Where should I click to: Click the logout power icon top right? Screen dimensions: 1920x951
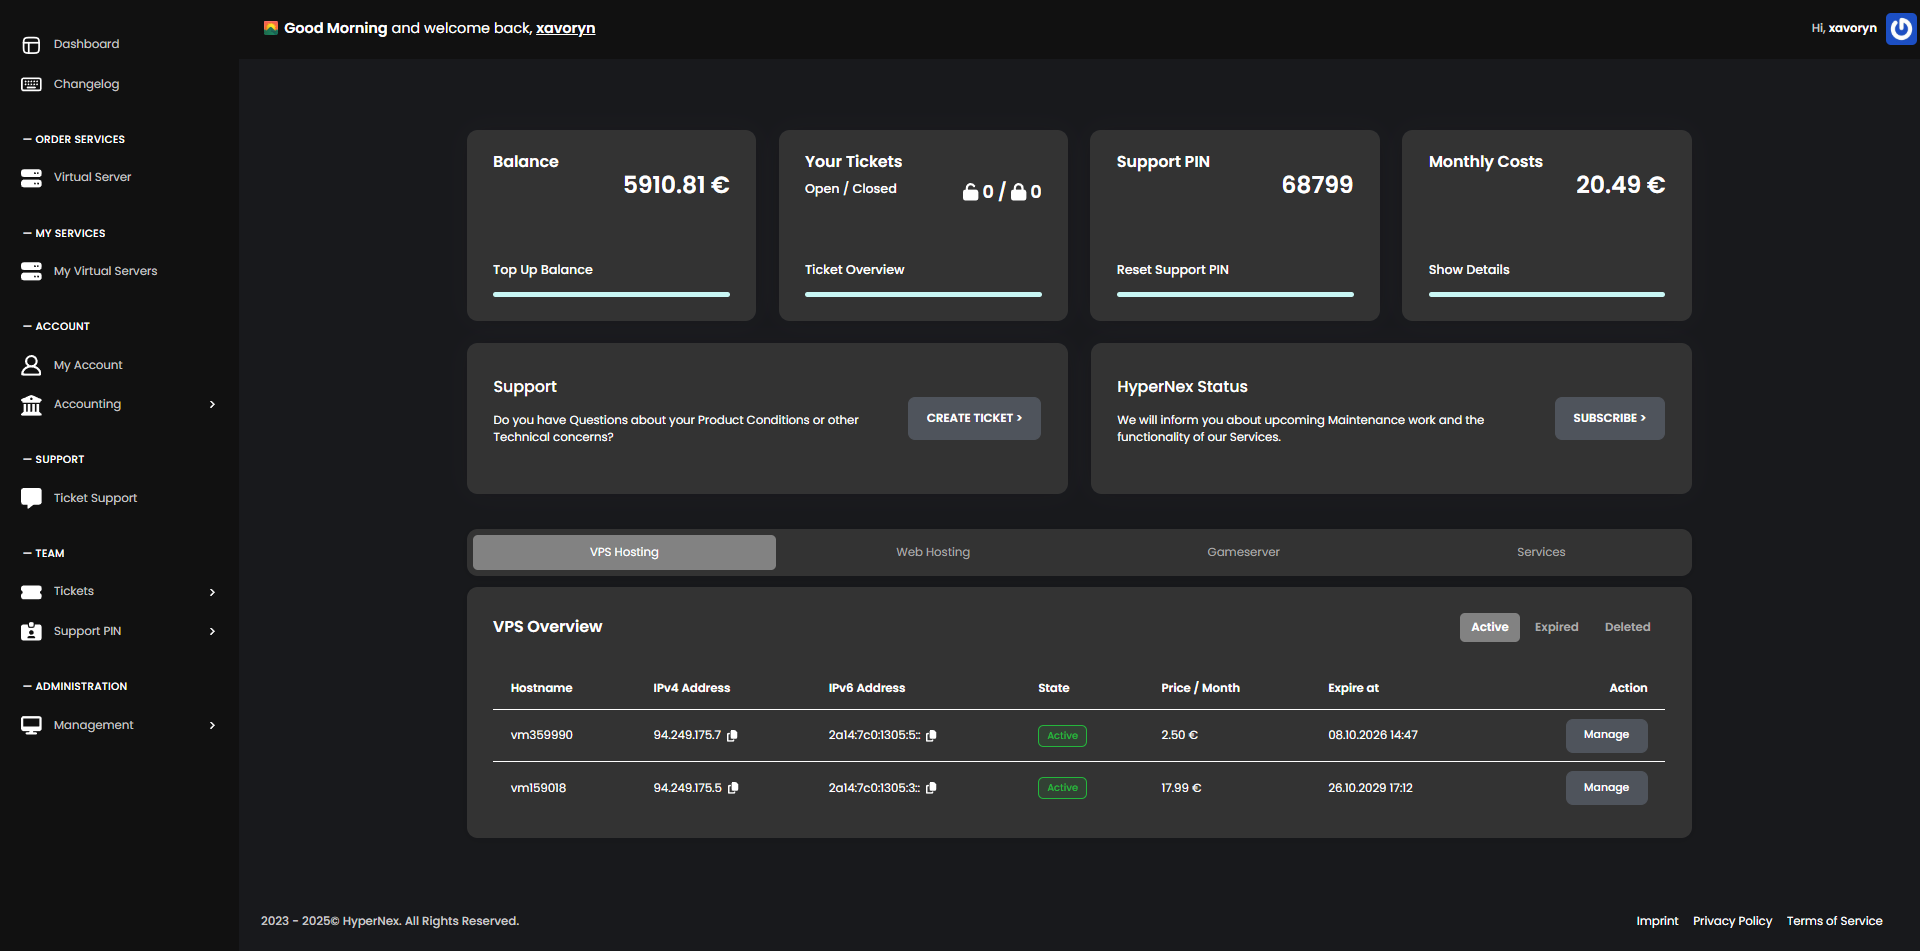tap(1901, 28)
